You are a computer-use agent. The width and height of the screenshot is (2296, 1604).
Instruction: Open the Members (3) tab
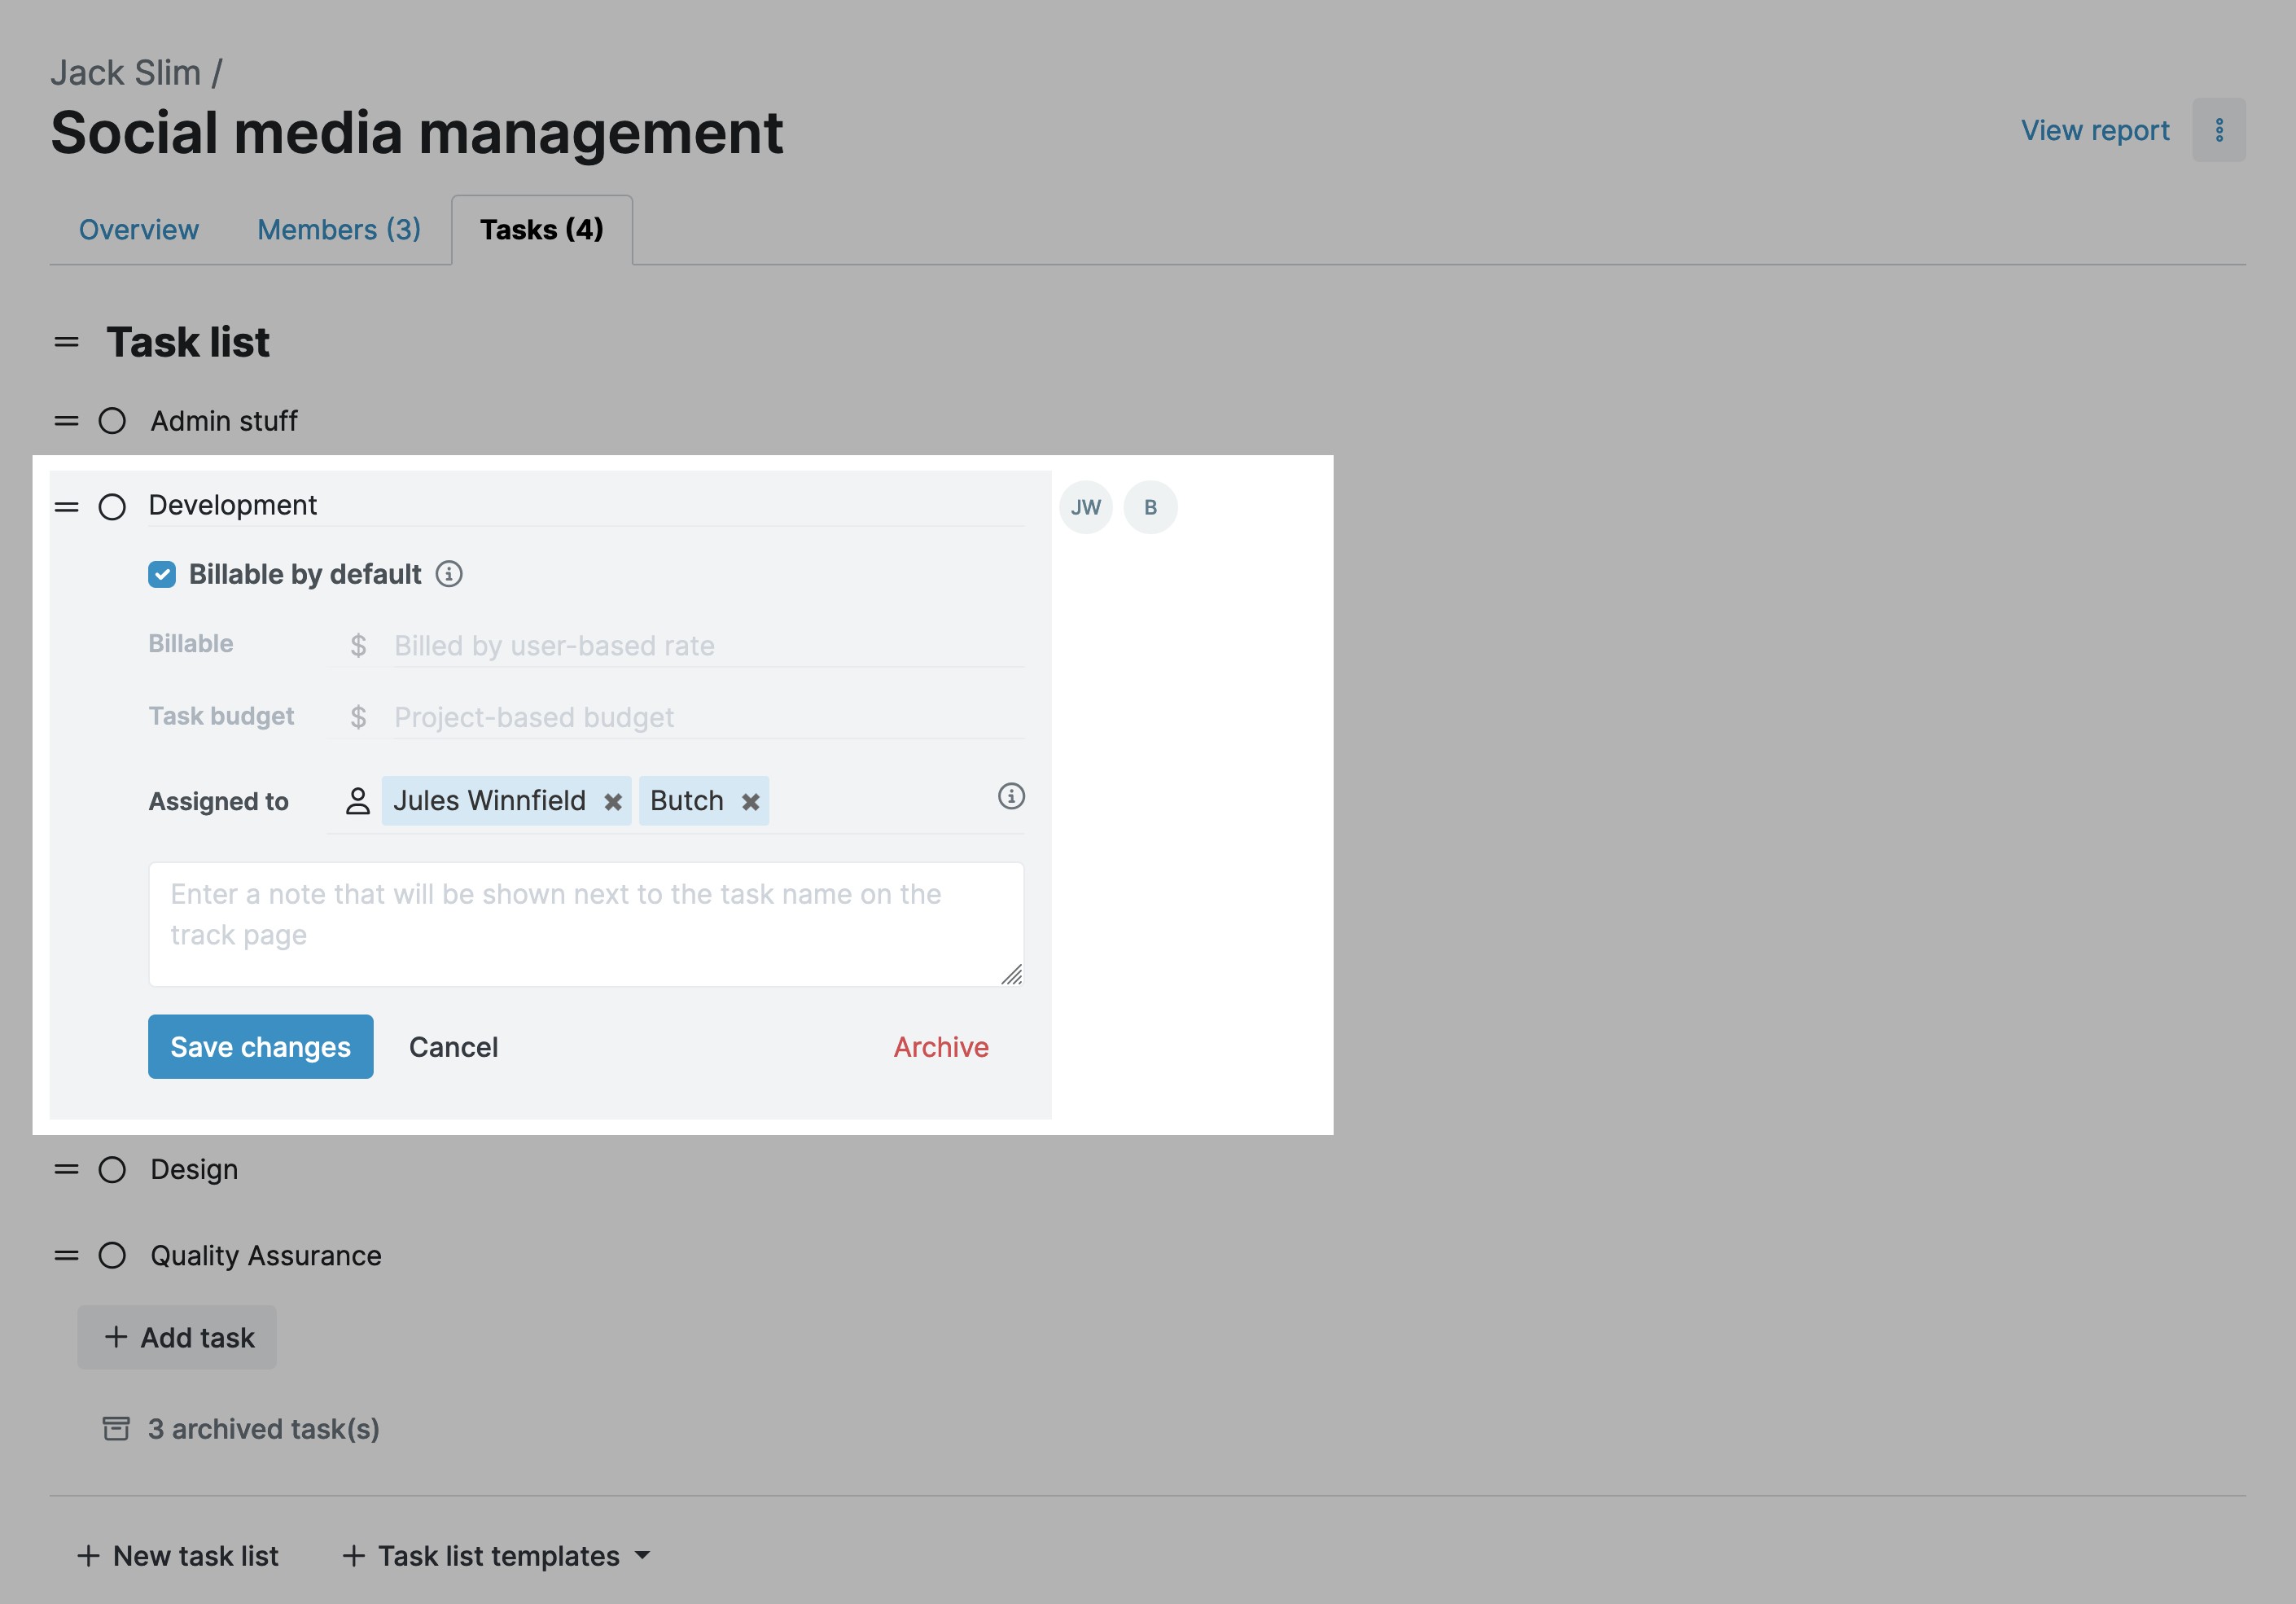[338, 230]
